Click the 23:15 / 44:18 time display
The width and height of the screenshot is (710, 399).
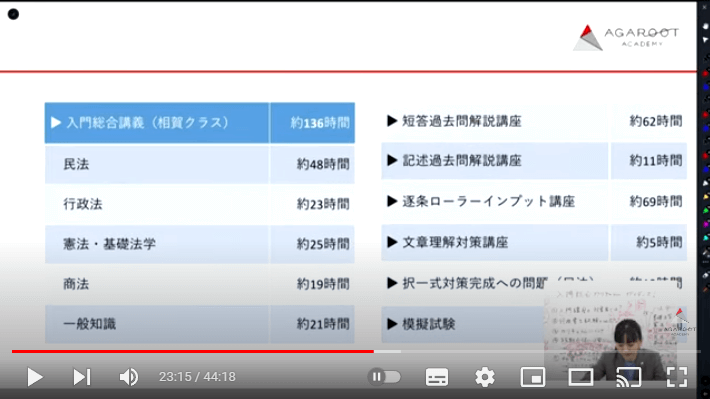pos(197,377)
